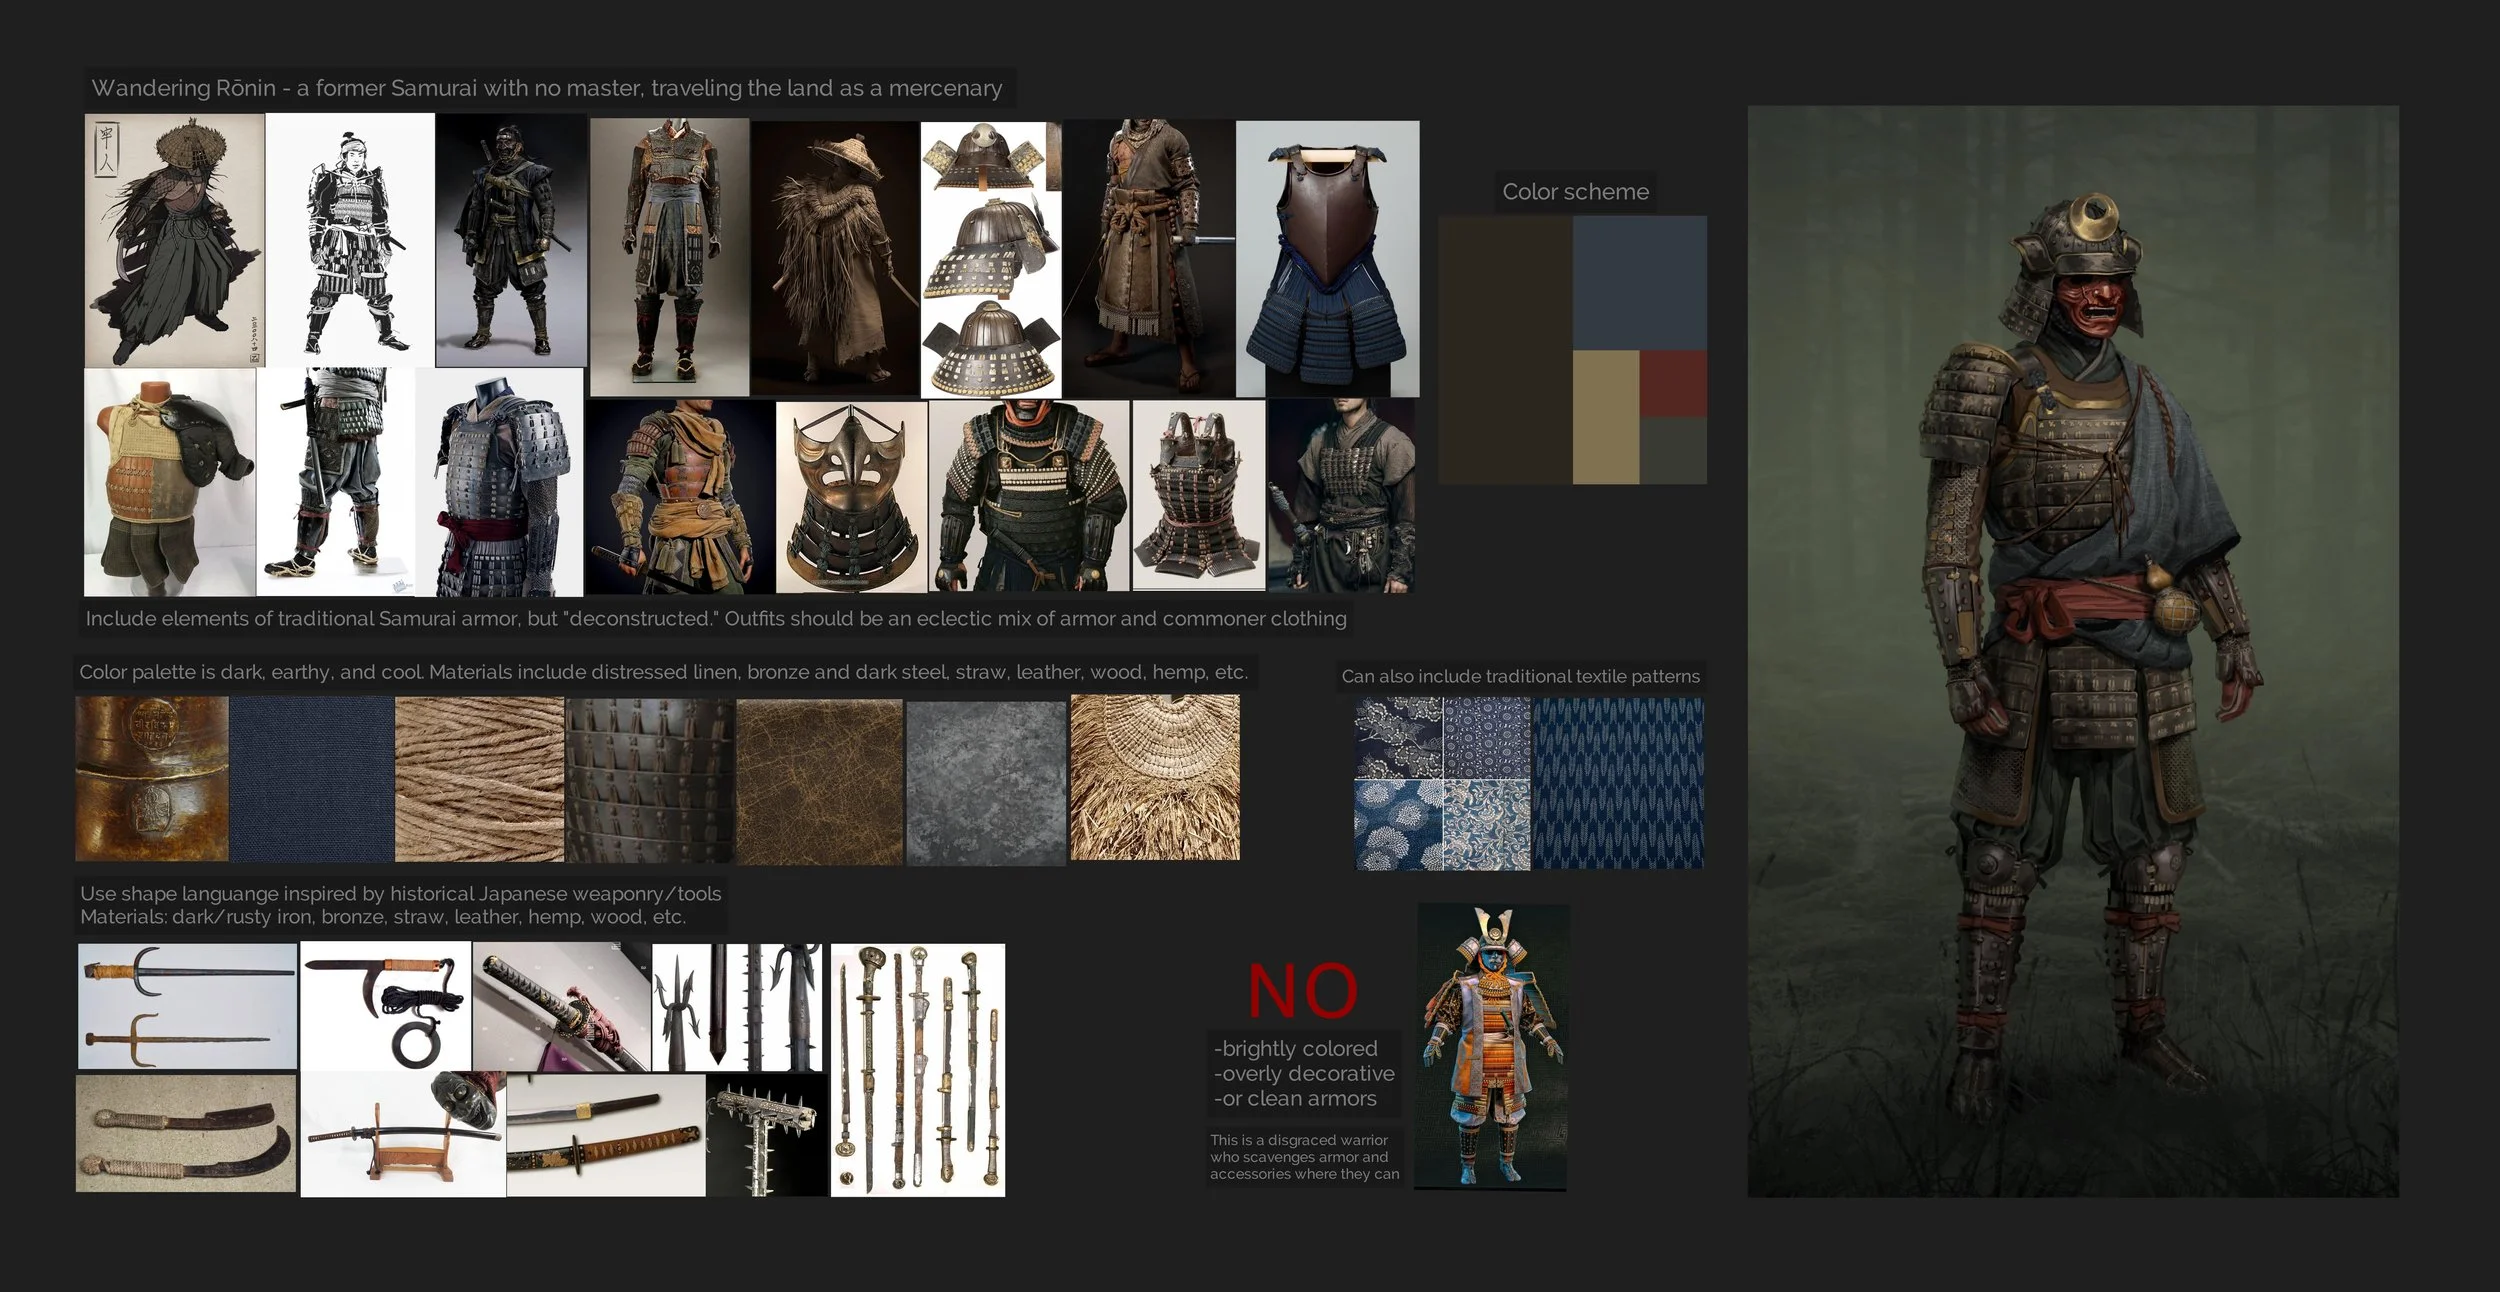
Task: Select the cracked brown leather texture
Action: tap(819, 781)
